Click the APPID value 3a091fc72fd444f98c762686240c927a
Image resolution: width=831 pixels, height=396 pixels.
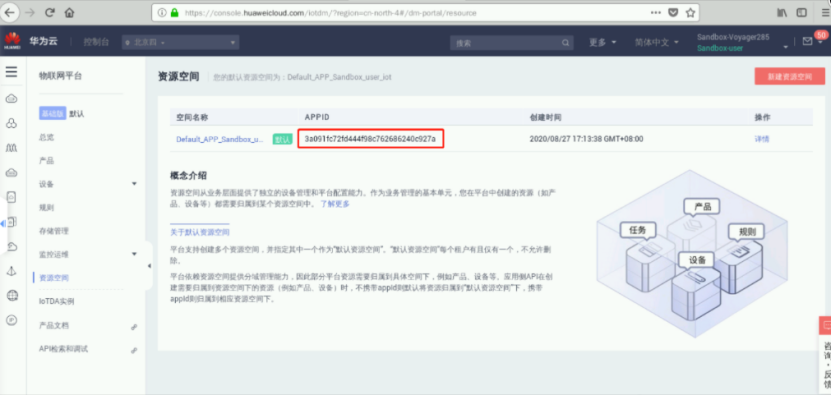click(370, 139)
